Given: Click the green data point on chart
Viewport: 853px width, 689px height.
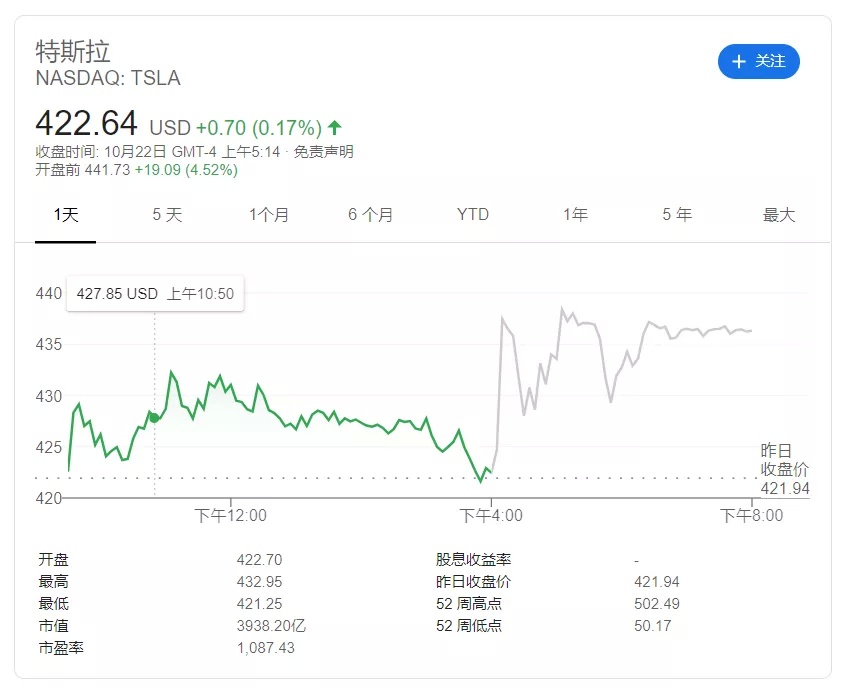Looking at the screenshot, I should point(154,418).
